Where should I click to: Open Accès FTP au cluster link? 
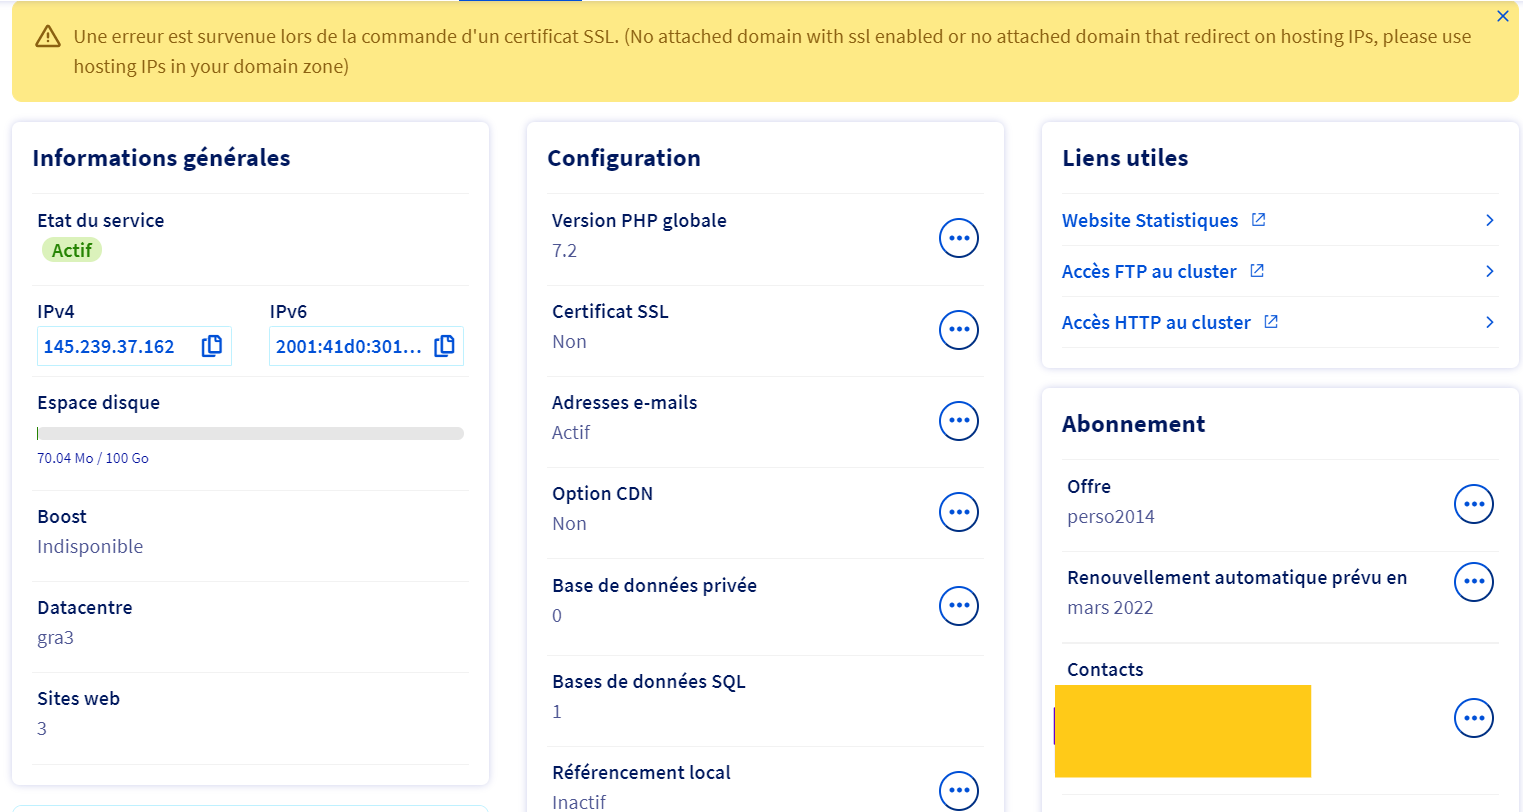pos(1149,271)
